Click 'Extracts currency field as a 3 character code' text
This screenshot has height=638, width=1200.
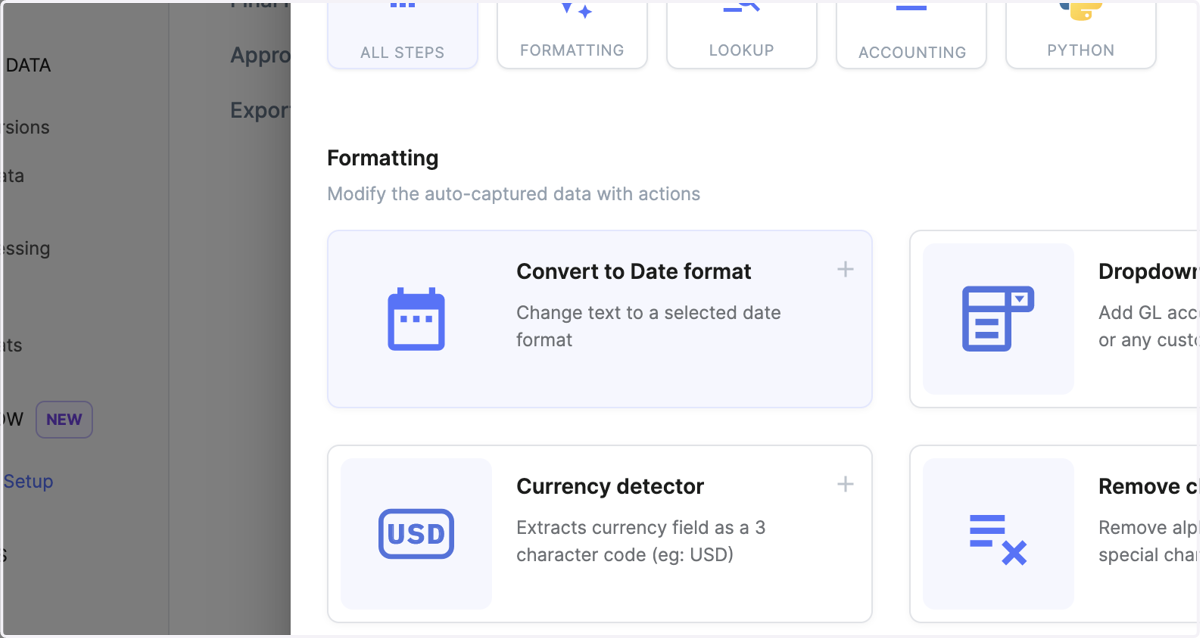coord(641,541)
